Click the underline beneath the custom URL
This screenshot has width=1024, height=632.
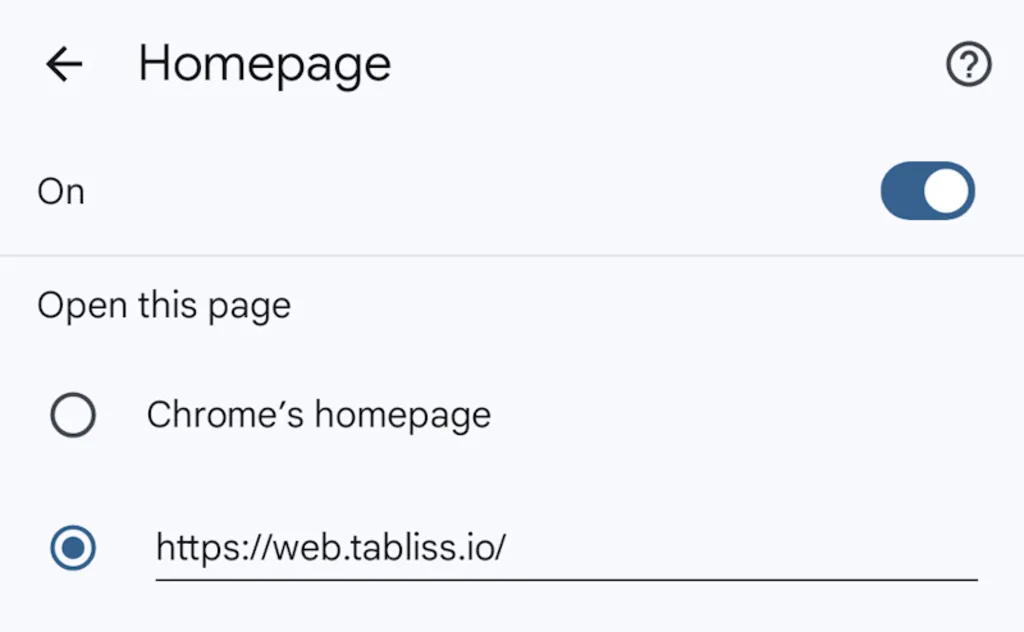pyautogui.click(x=565, y=578)
